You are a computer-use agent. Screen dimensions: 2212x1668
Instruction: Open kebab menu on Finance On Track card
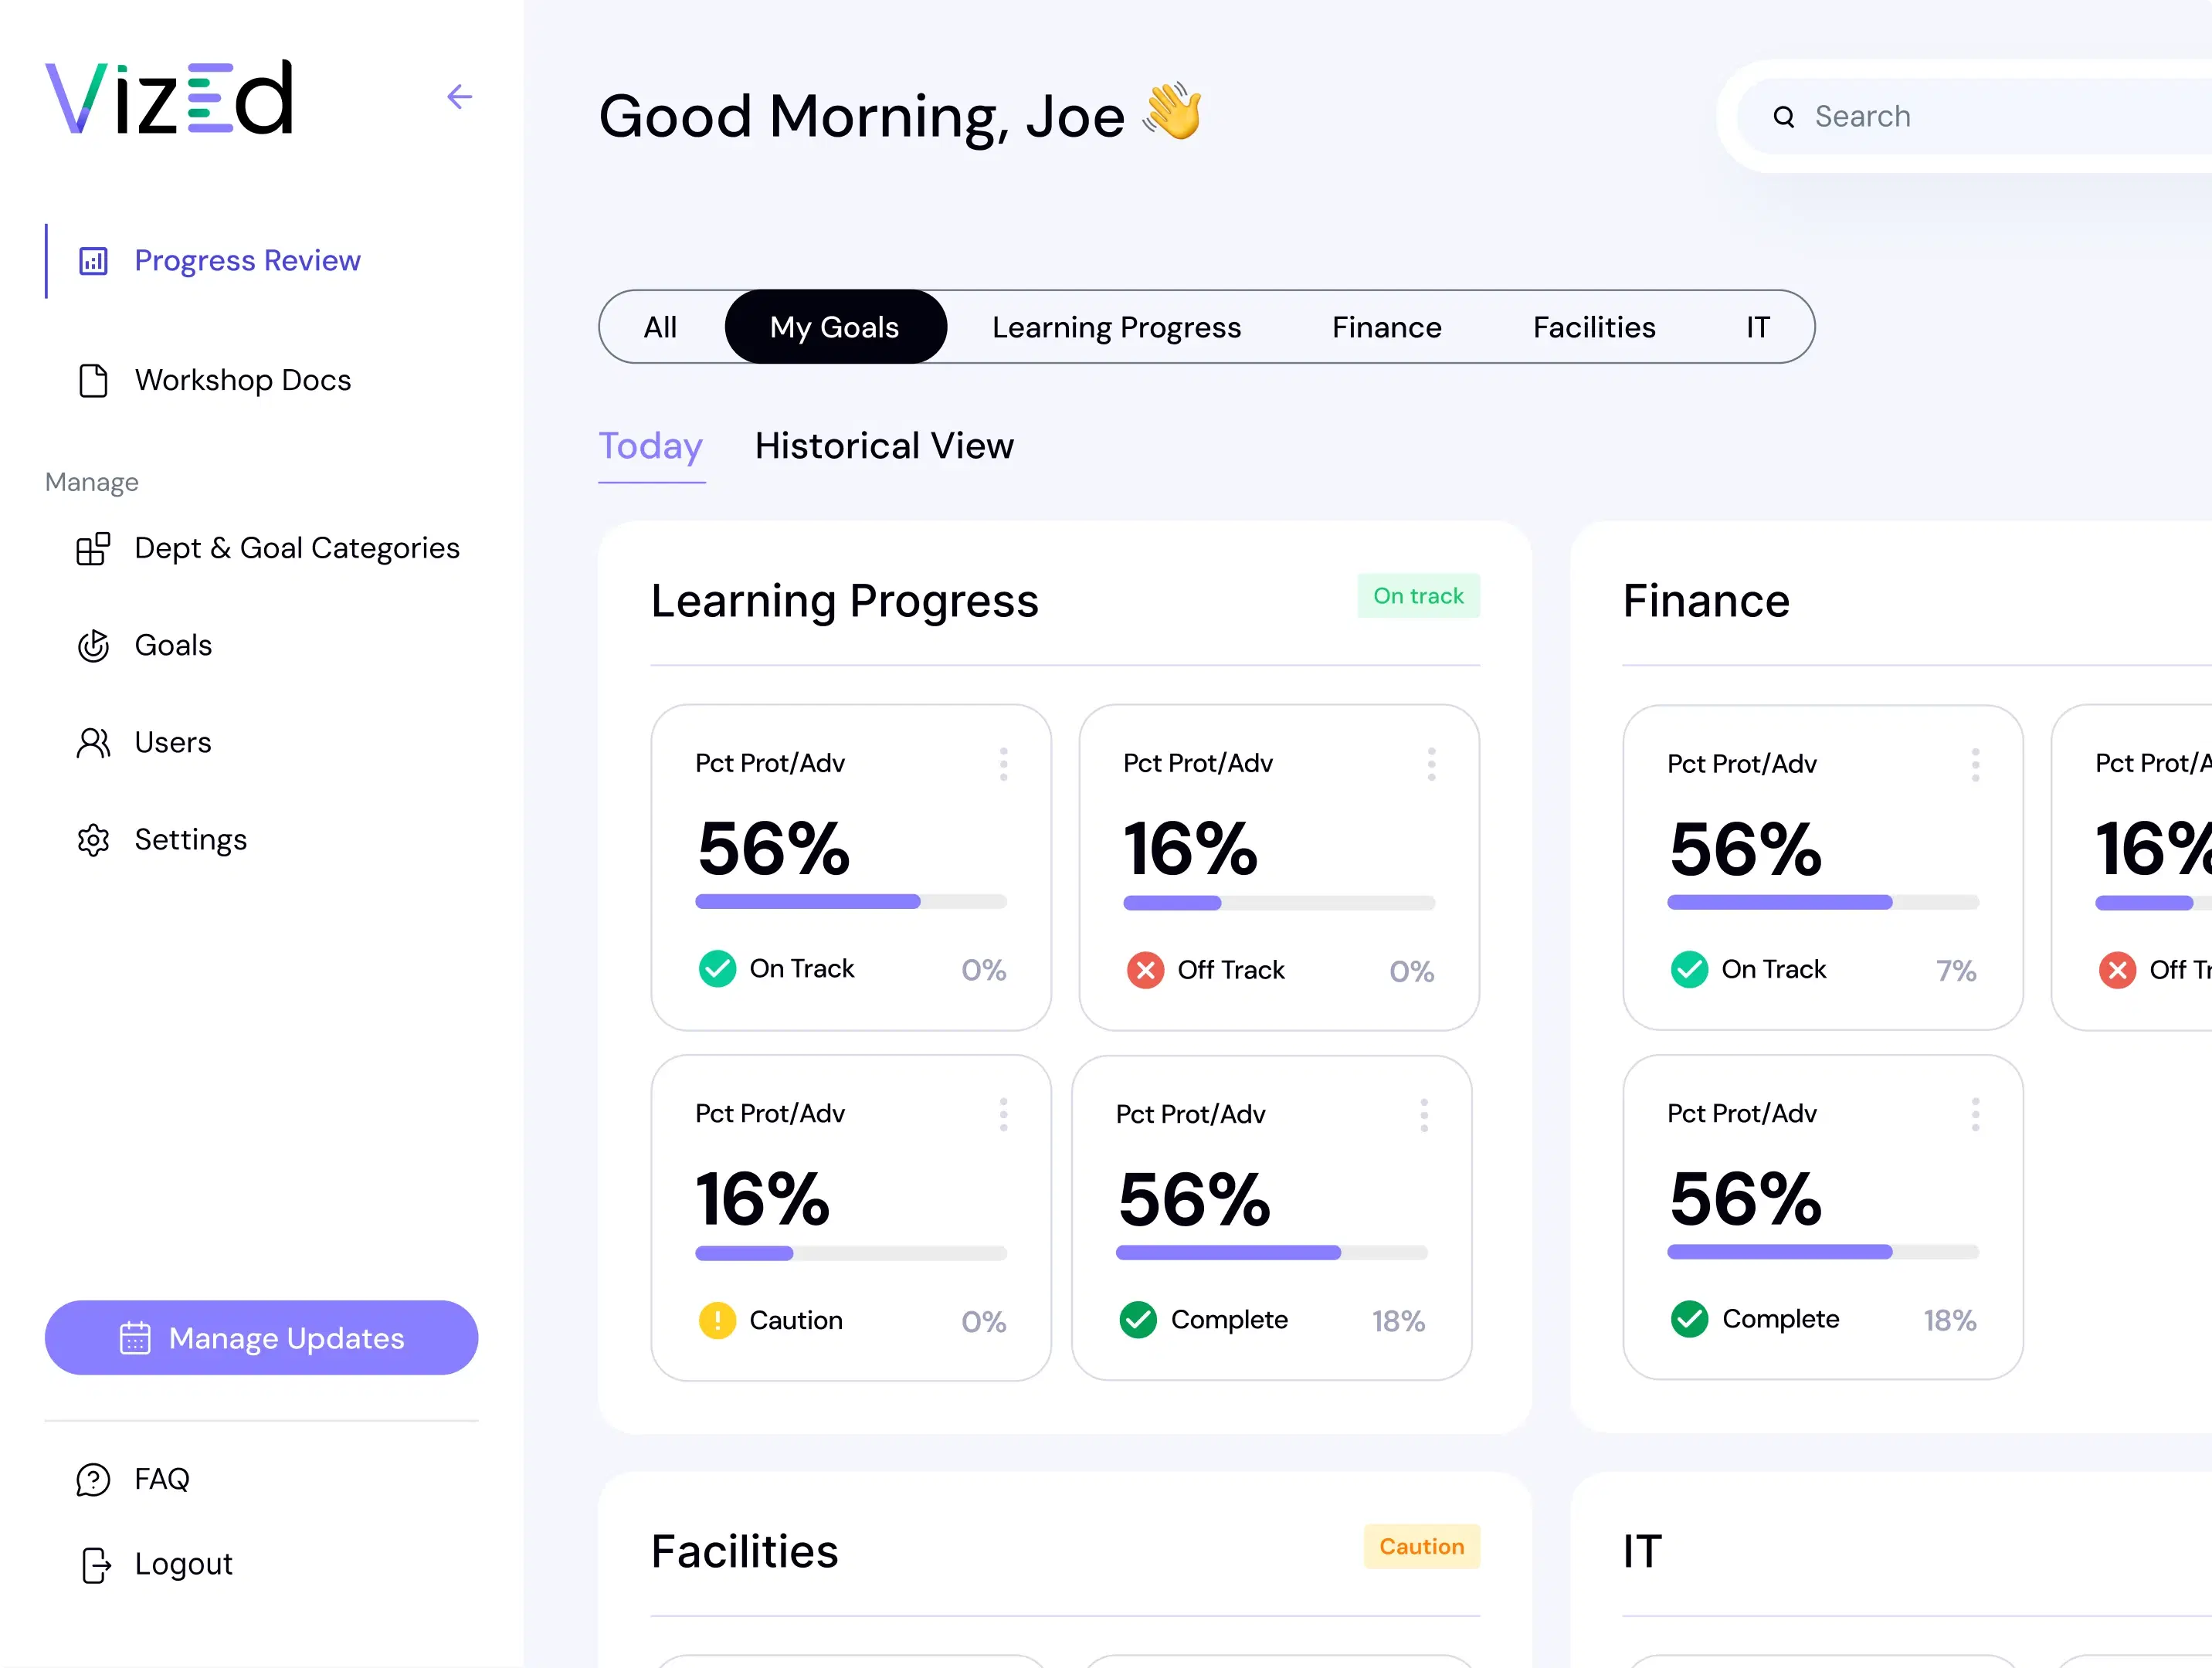tap(1975, 765)
